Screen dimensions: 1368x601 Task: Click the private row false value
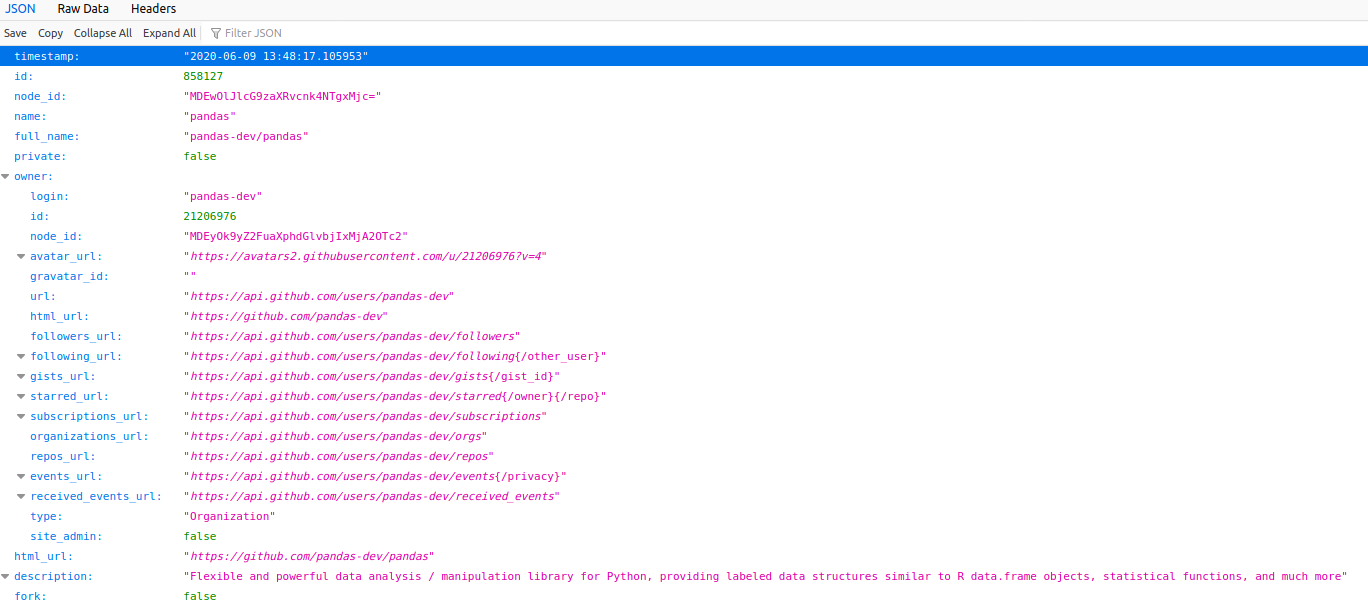point(200,156)
